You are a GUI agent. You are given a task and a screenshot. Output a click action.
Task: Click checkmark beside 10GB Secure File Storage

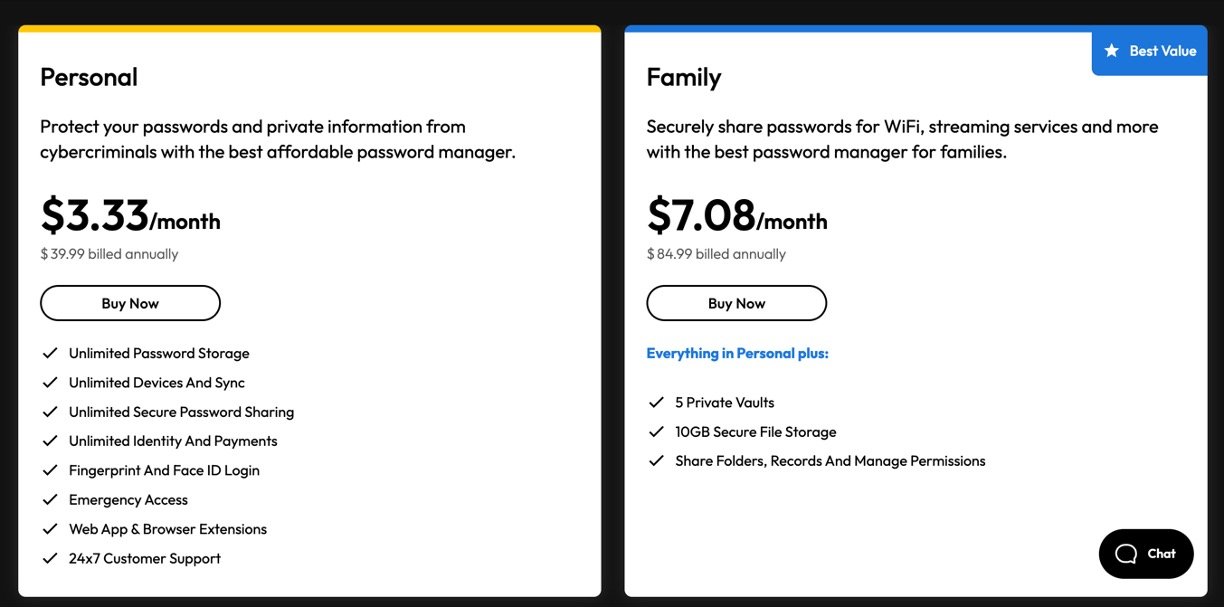[x=656, y=432]
